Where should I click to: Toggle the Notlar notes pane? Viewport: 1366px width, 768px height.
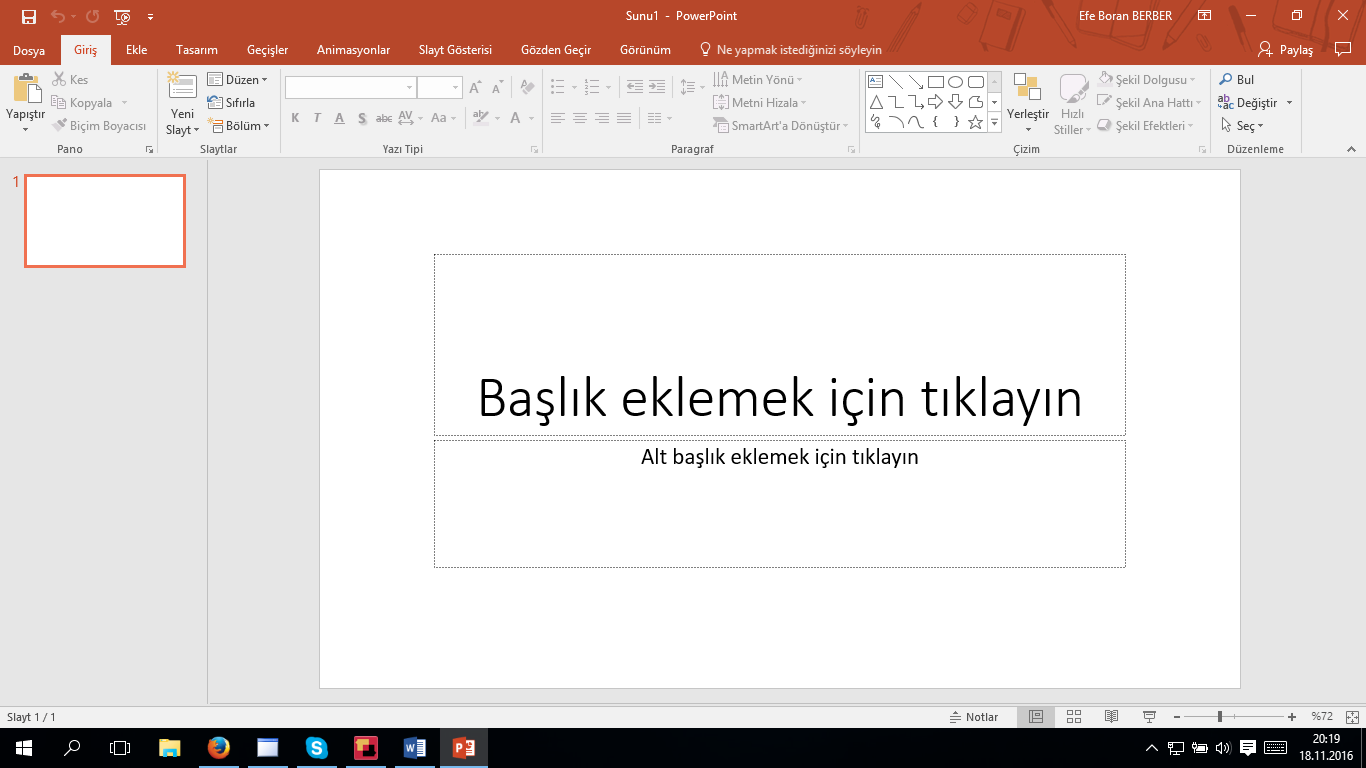pos(974,717)
